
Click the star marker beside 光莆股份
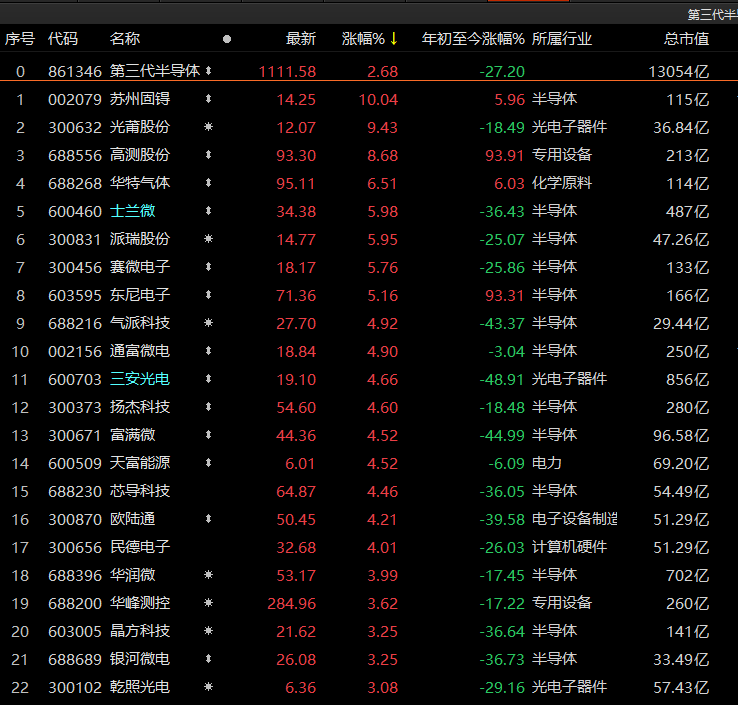[x=209, y=127]
